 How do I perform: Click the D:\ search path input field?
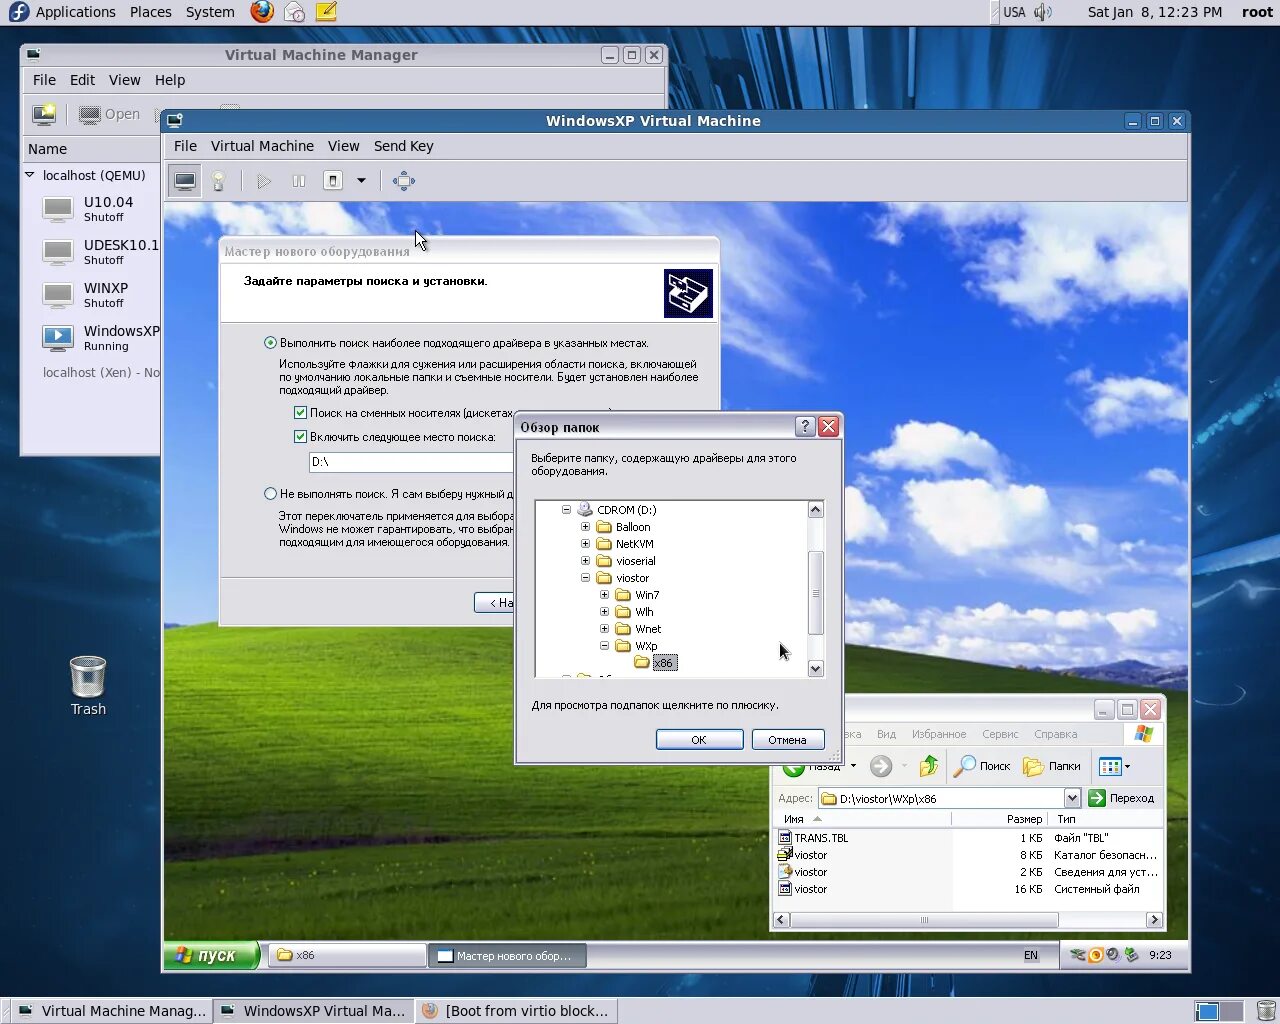tap(411, 462)
